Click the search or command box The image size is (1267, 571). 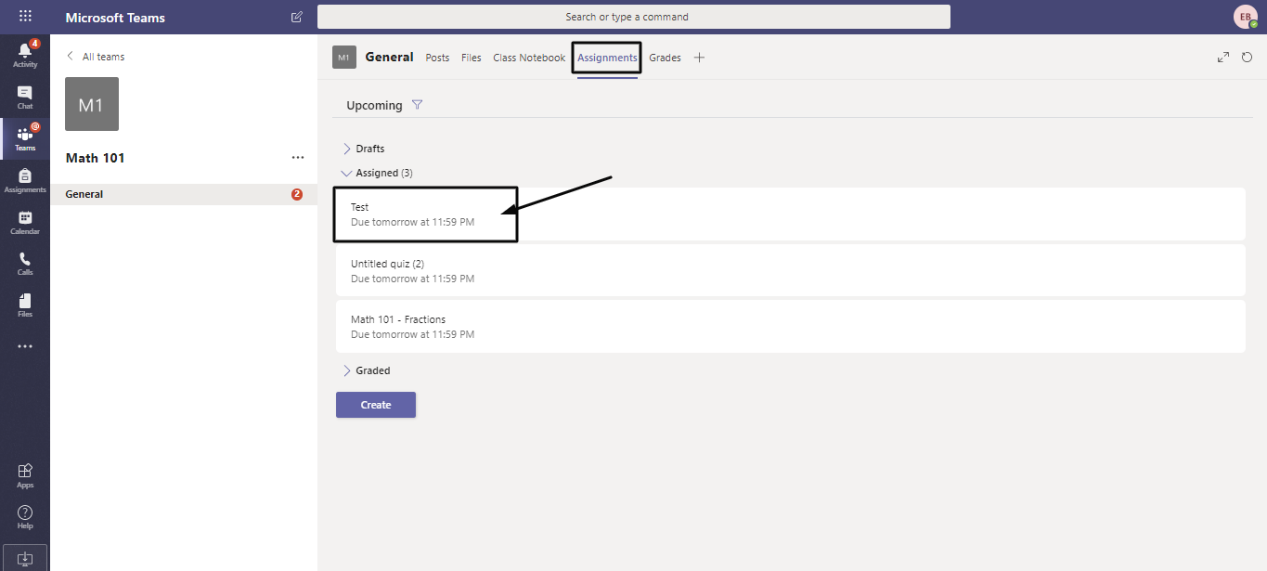[634, 17]
